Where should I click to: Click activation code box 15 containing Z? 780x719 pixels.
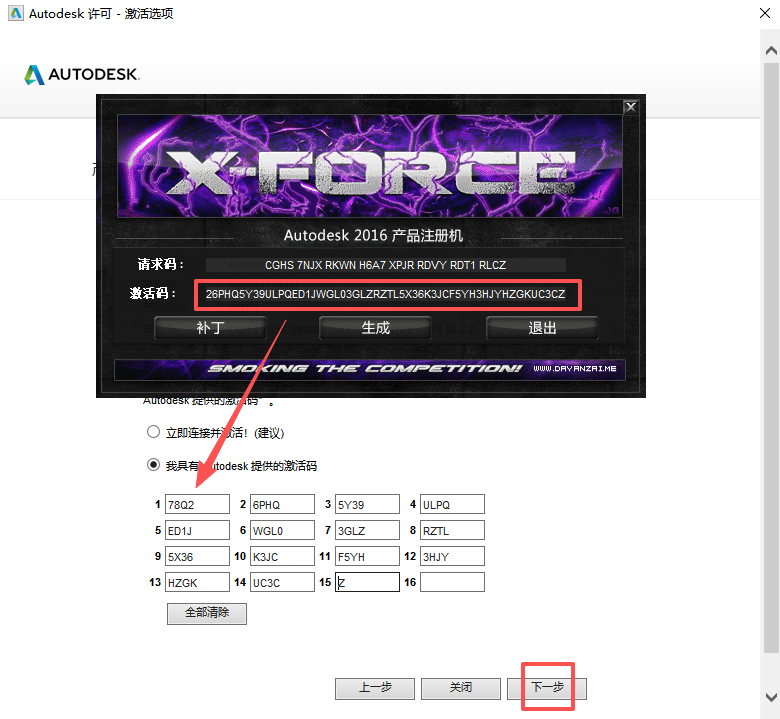coord(367,582)
